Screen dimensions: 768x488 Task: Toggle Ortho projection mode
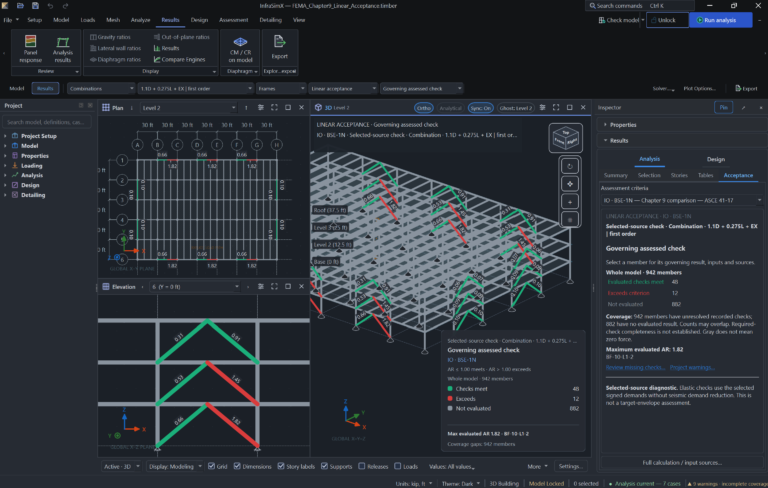click(424, 108)
